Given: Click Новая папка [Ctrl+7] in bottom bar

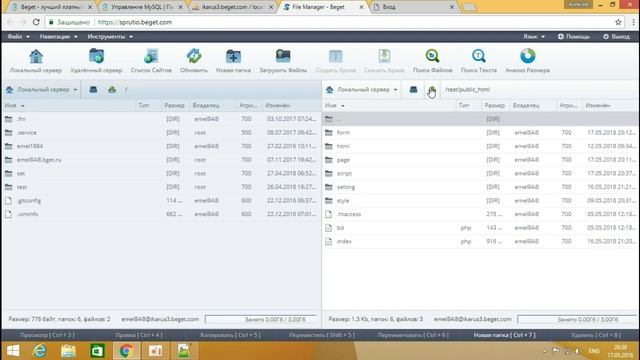Looking at the screenshot, I should coord(504,335).
